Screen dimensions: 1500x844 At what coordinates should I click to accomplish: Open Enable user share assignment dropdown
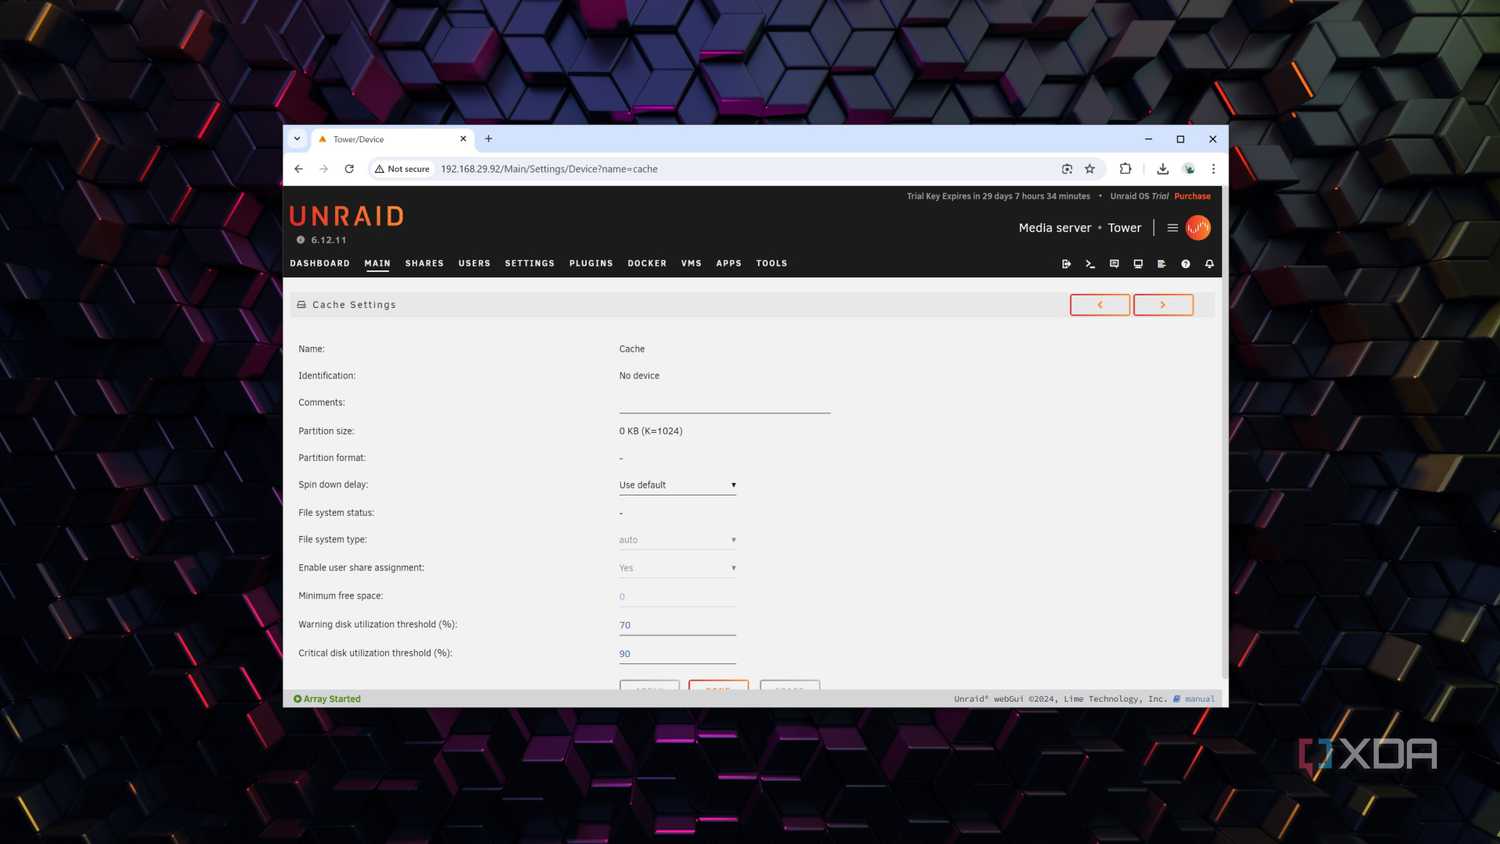(x=677, y=568)
